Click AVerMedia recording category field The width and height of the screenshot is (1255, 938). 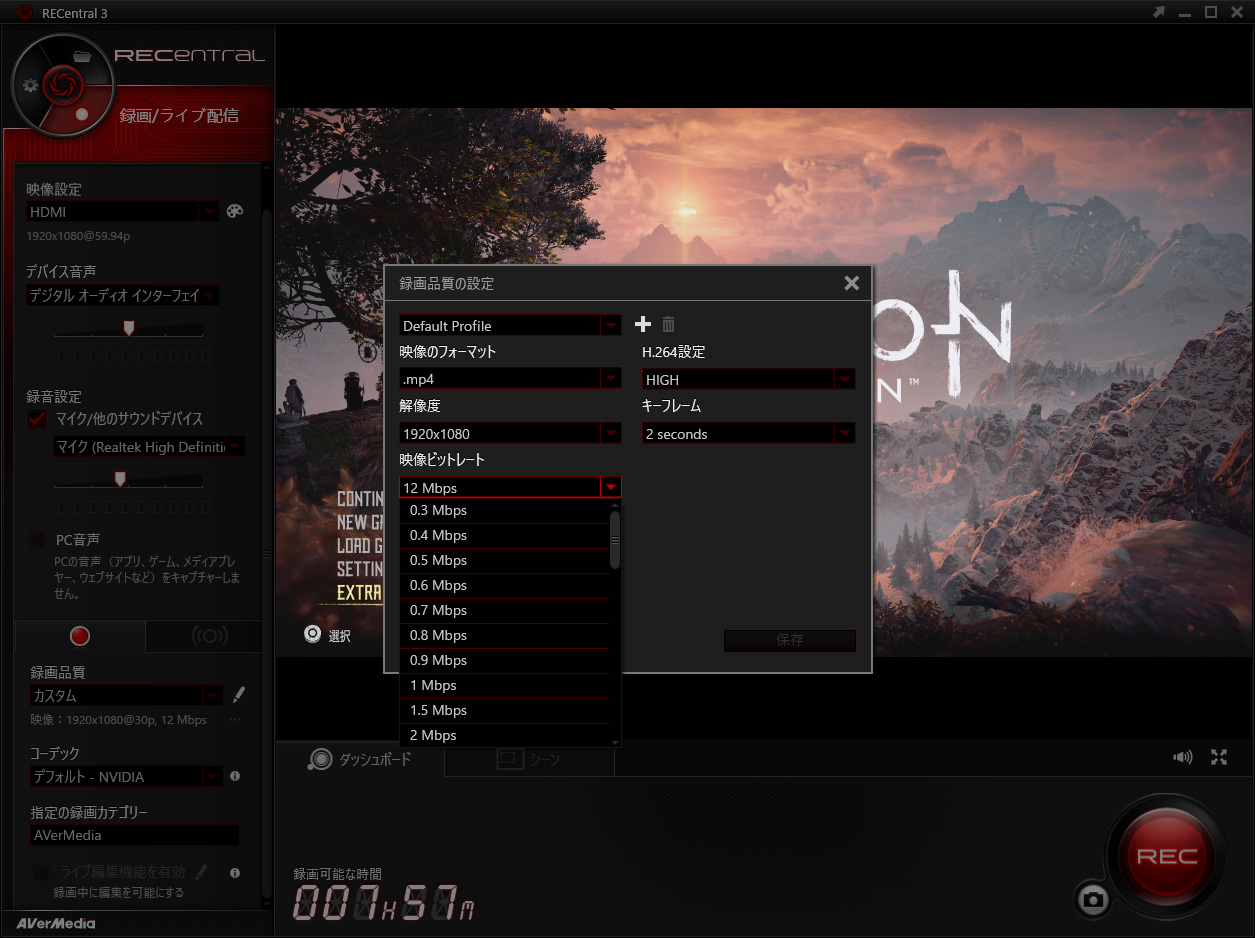pos(135,835)
